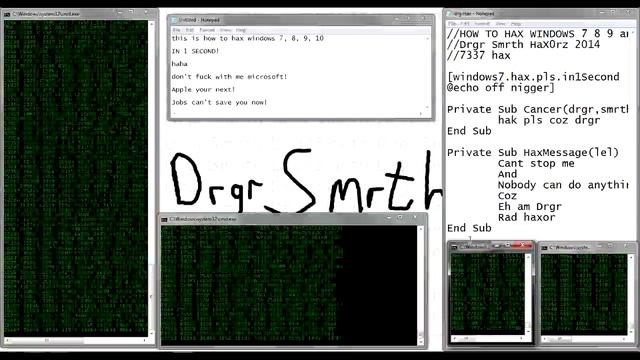The width and height of the screenshot is (640, 360).
Task: Click scroll-up arrow in small inactive Command Prompt
Action: click(631, 258)
